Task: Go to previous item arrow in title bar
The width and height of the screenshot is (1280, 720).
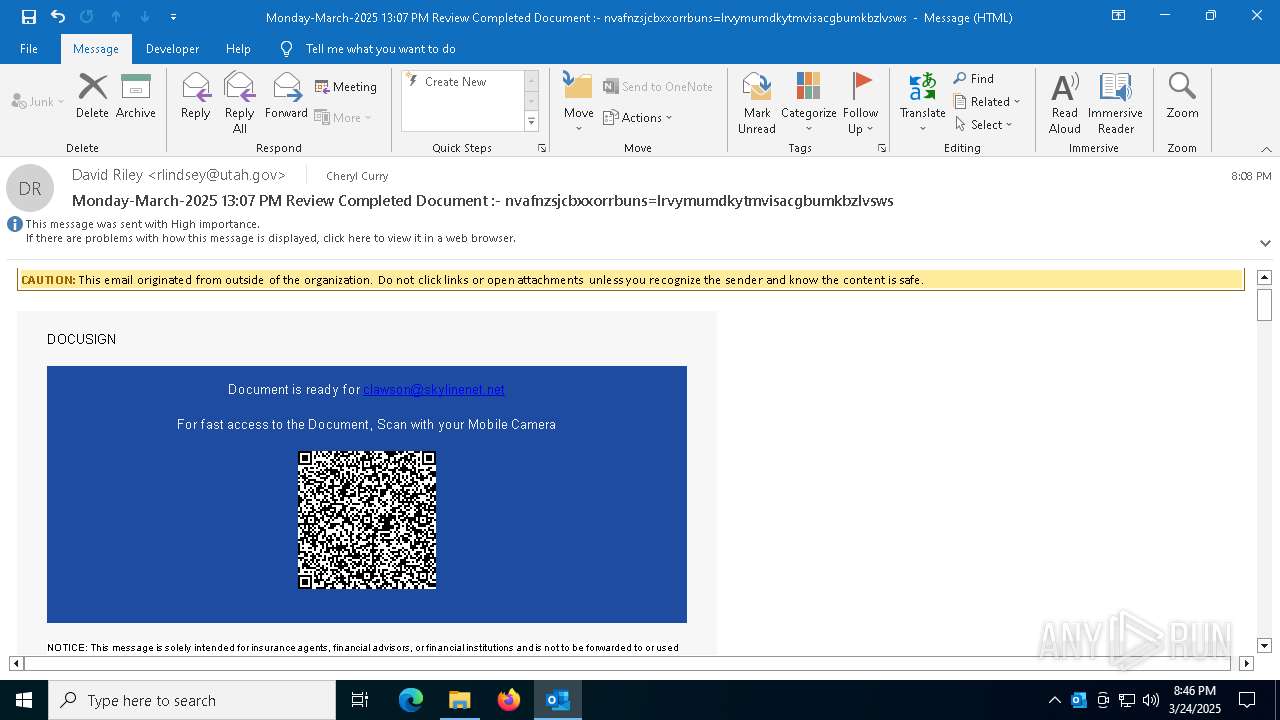Action: click(116, 17)
